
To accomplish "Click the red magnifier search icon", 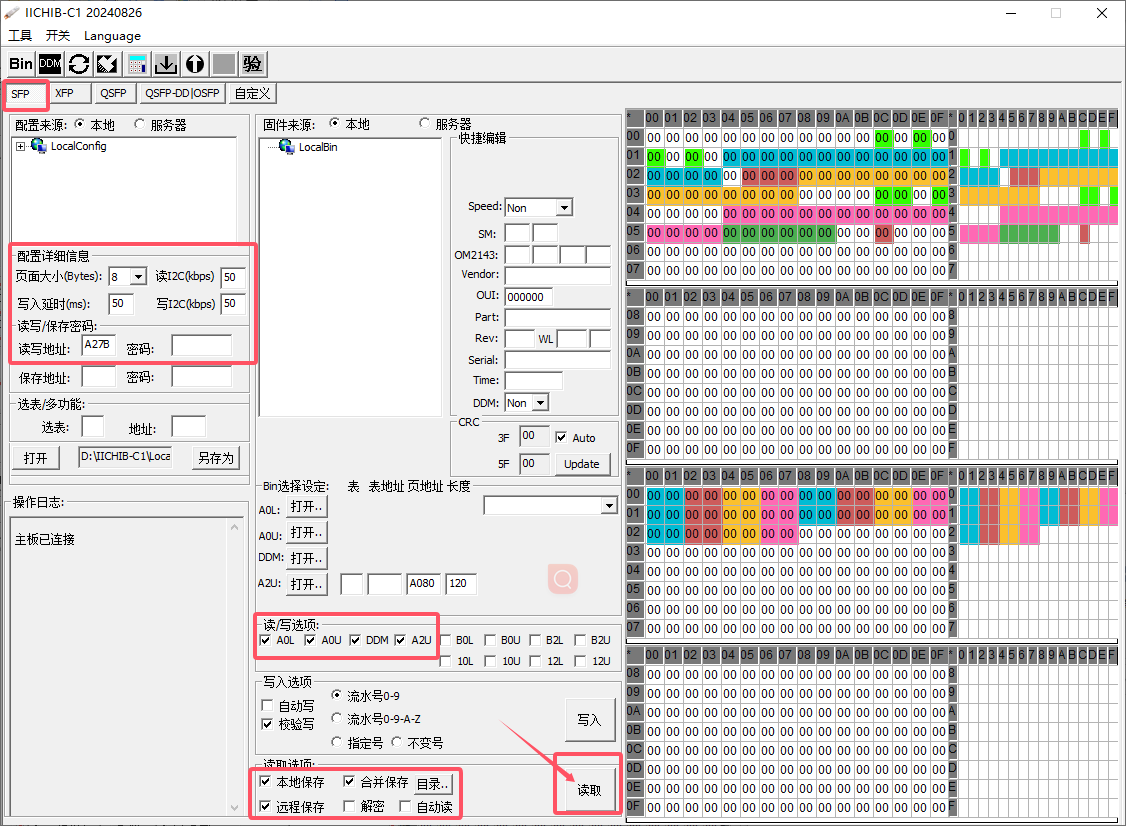I will 563,579.
